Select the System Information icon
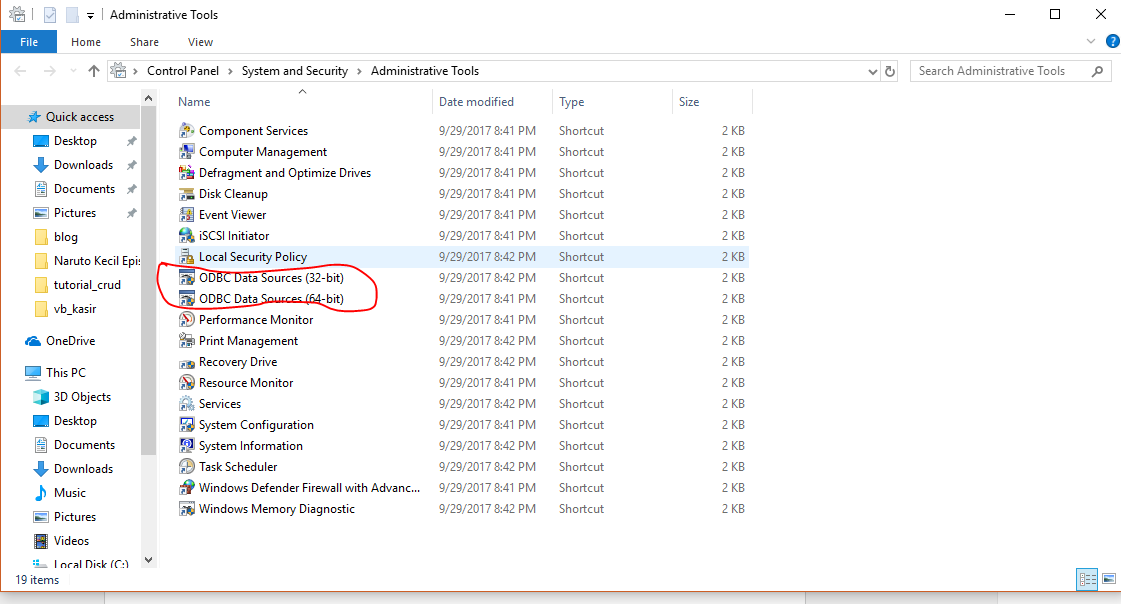1121x604 pixels. [x=187, y=445]
